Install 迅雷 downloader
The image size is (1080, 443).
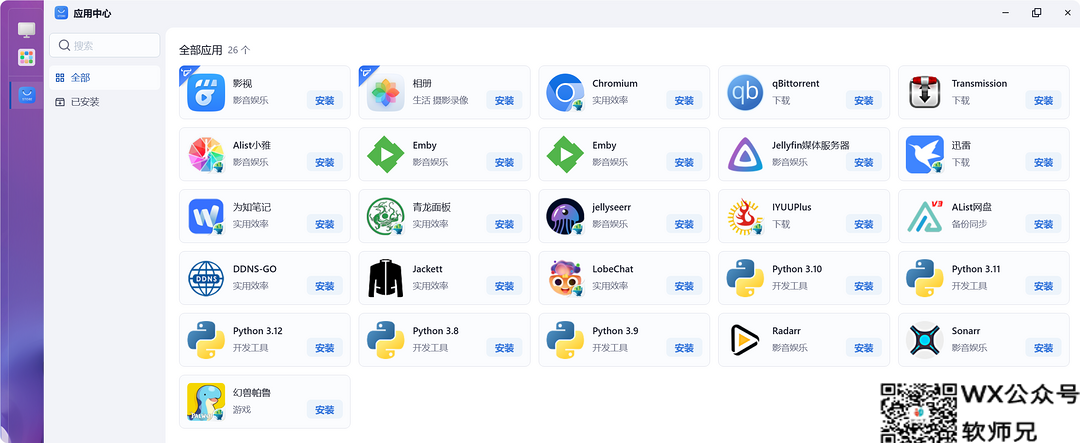[x=1043, y=163]
